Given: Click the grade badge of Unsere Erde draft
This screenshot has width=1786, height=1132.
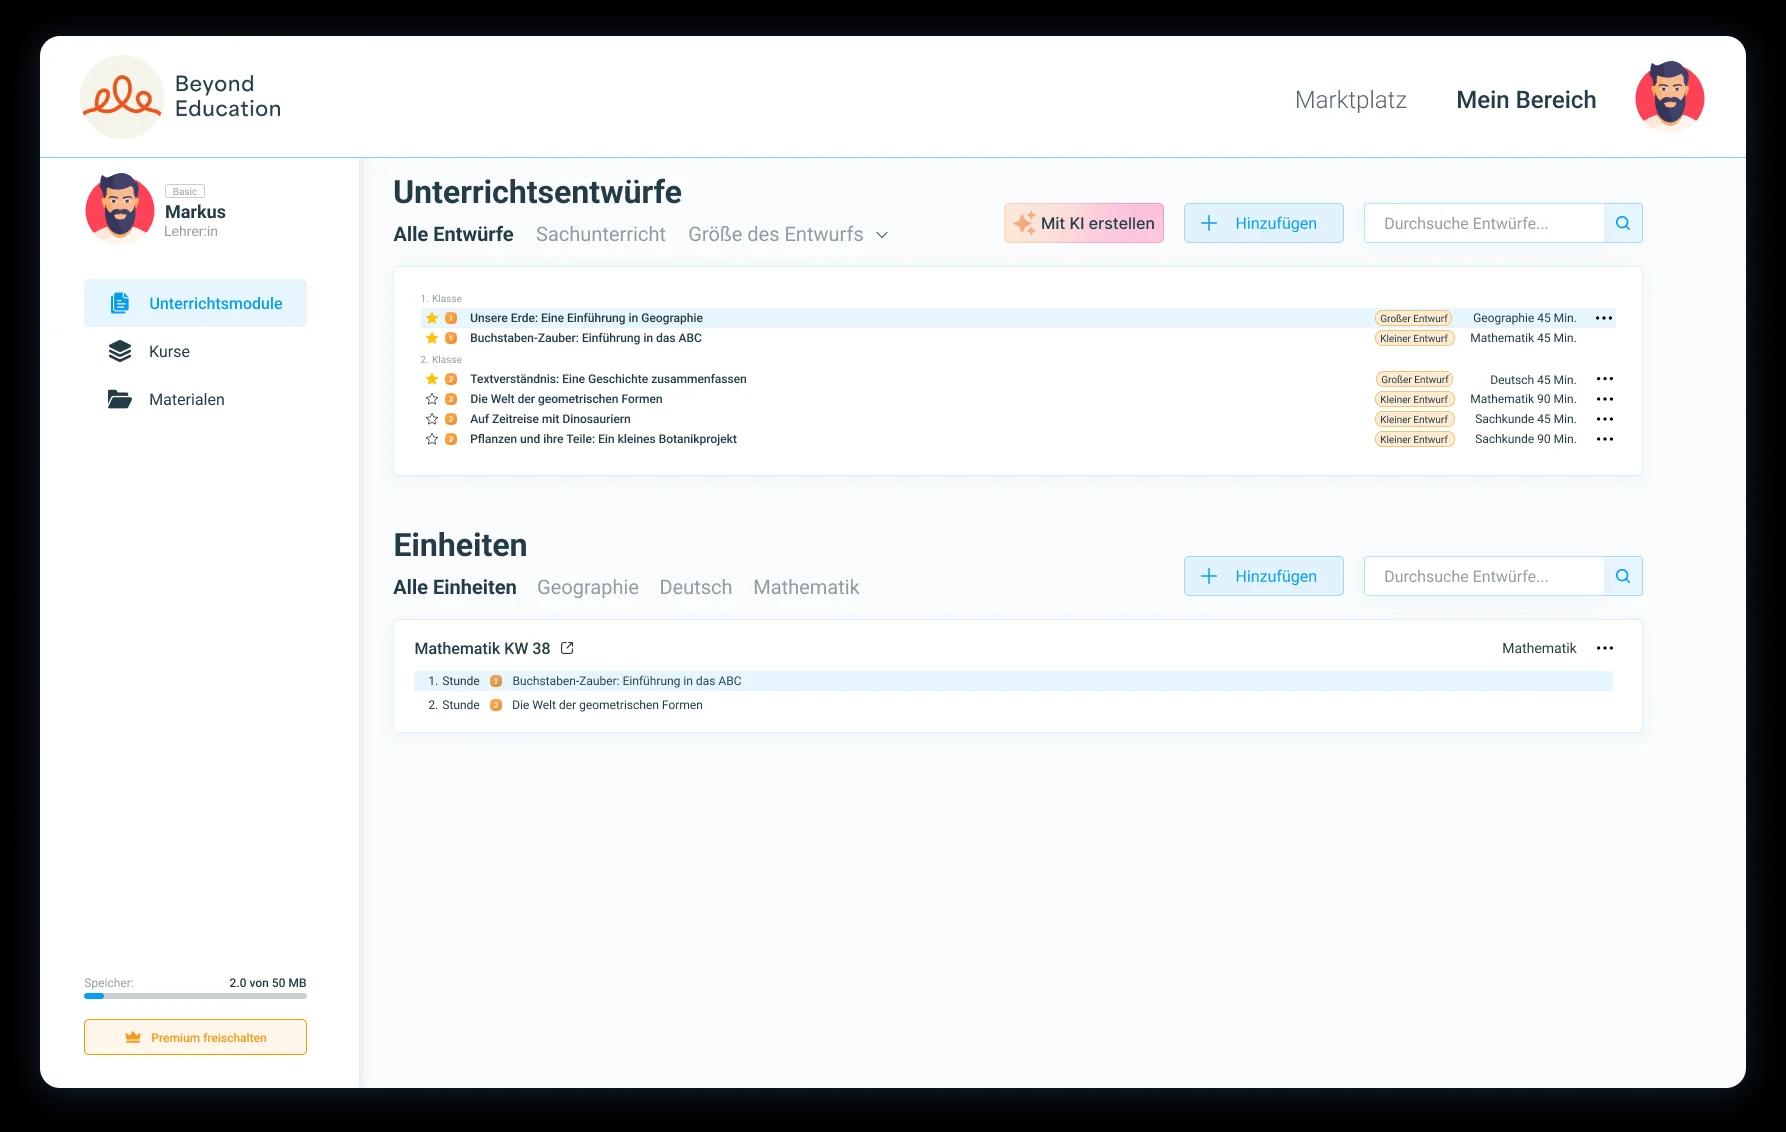Looking at the screenshot, I should [451, 318].
